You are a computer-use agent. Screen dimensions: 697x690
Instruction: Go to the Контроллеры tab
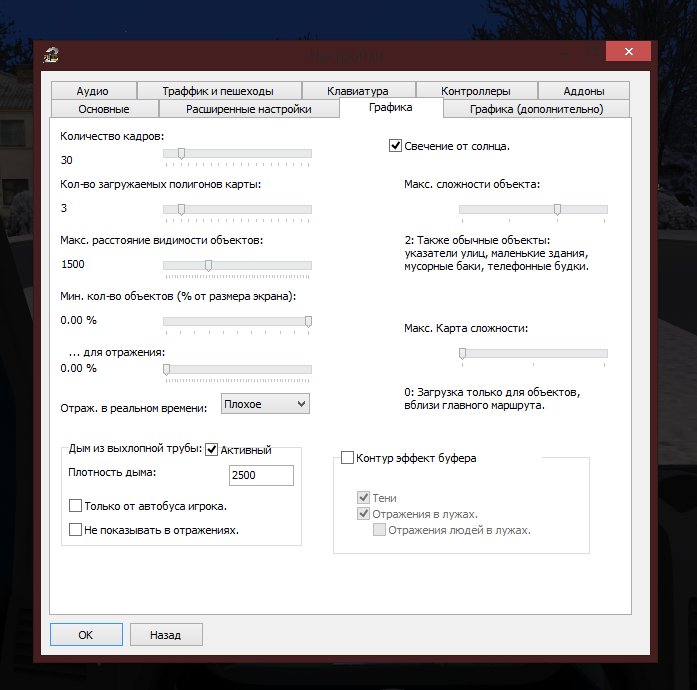(x=476, y=91)
